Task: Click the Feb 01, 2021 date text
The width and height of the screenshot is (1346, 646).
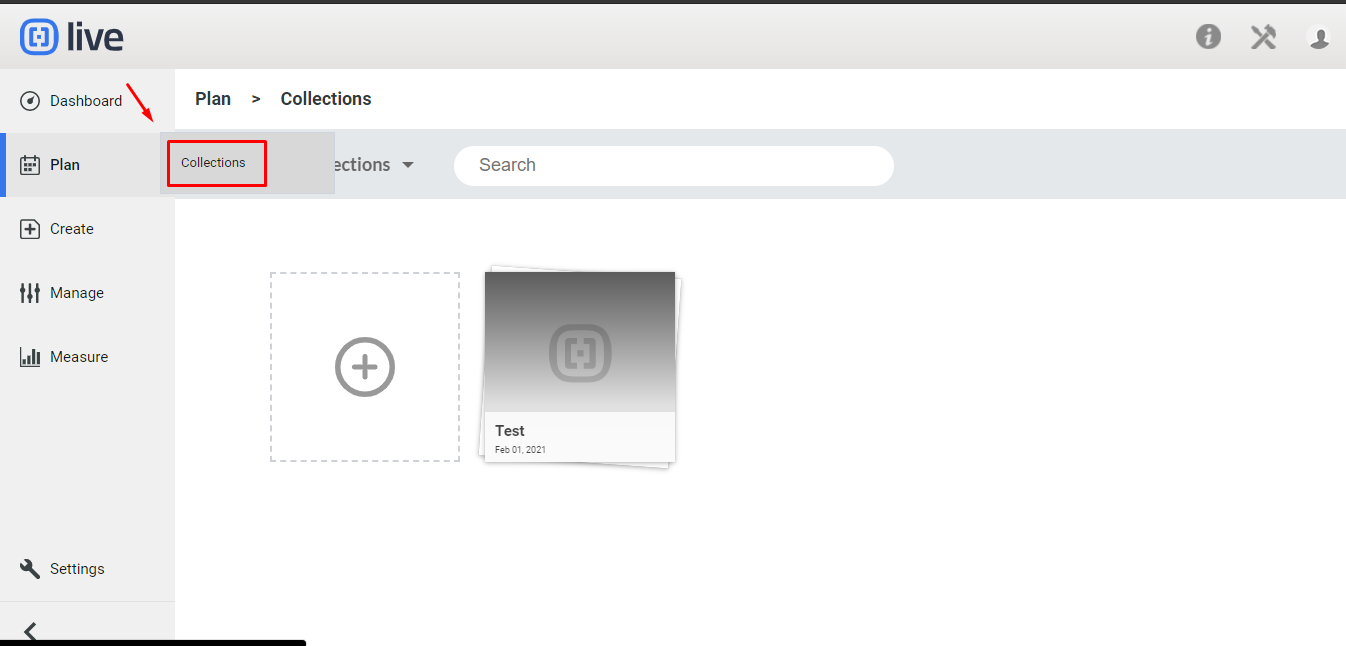Action: point(520,450)
